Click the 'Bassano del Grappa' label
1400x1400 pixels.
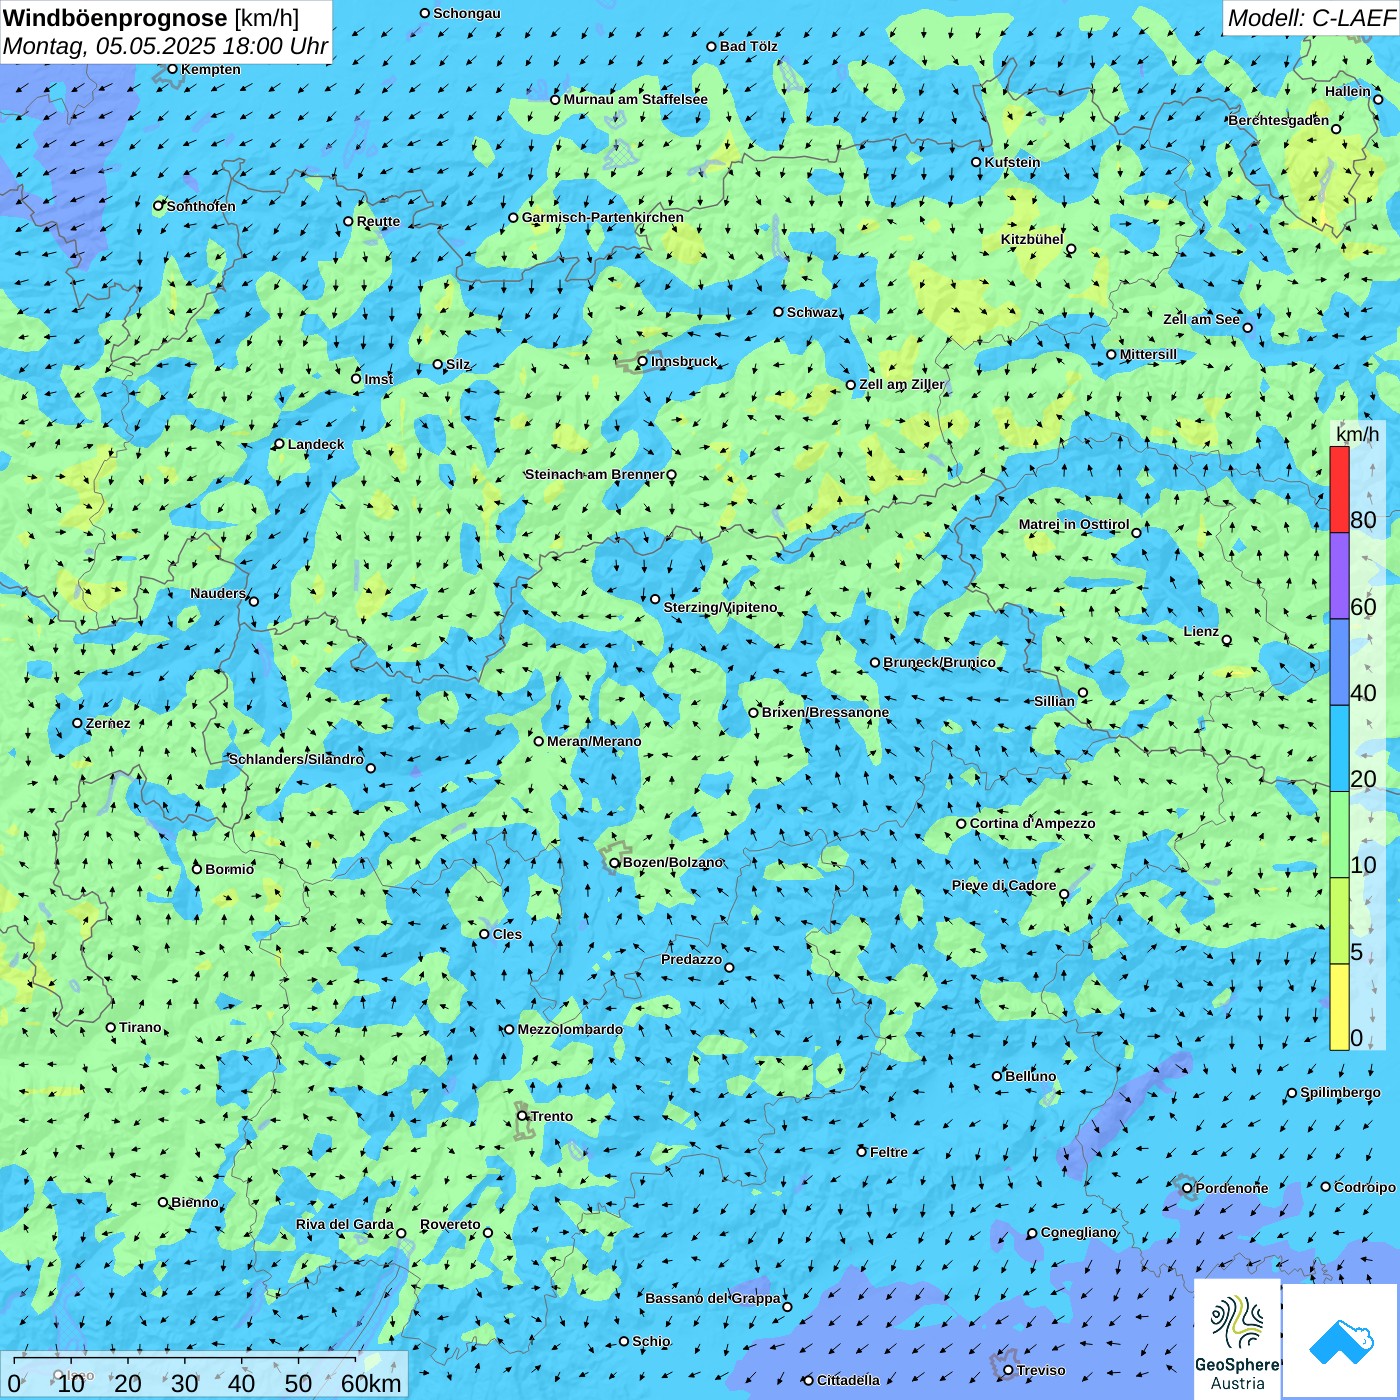pos(713,1298)
